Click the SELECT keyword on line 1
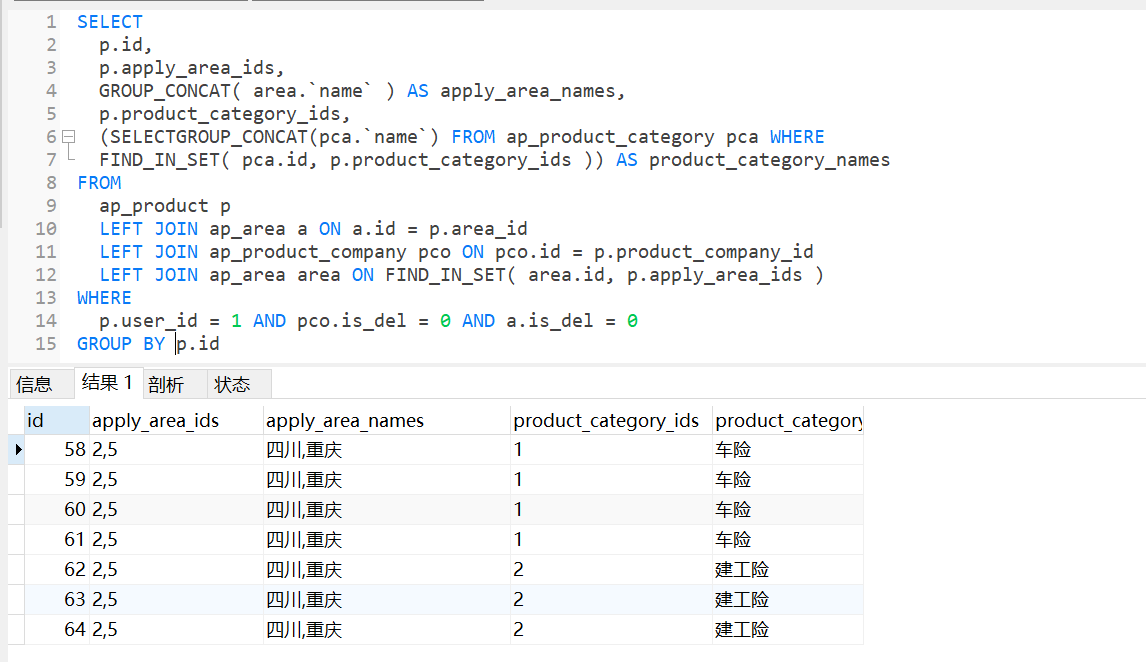The height and width of the screenshot is (662, 1146). 110,22
